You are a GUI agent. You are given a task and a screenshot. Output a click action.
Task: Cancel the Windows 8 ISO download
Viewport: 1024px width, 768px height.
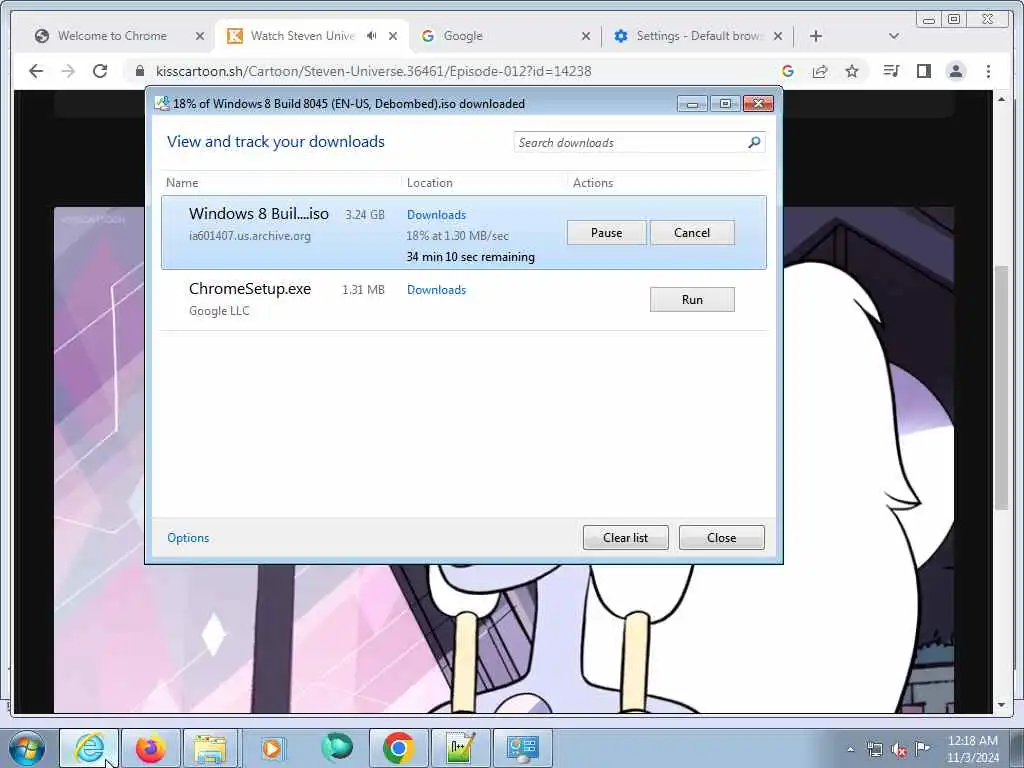point(692,232)
